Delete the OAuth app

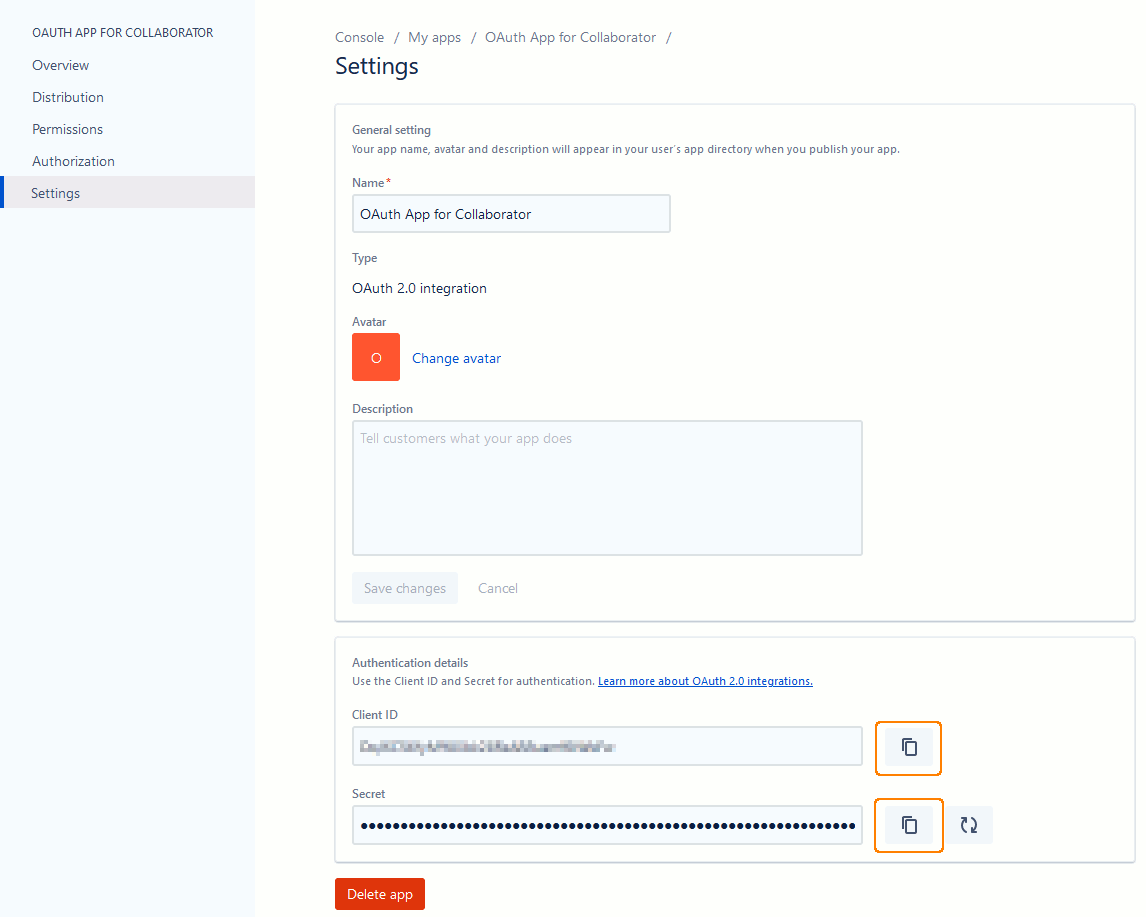tap(379, 894)
